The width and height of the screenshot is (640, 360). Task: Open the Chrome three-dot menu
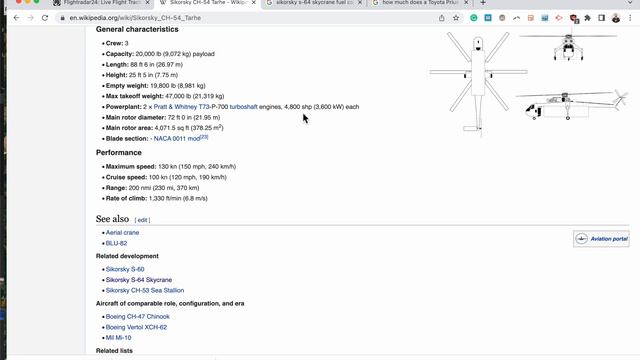pyautogui.click(x=630, y=18)
